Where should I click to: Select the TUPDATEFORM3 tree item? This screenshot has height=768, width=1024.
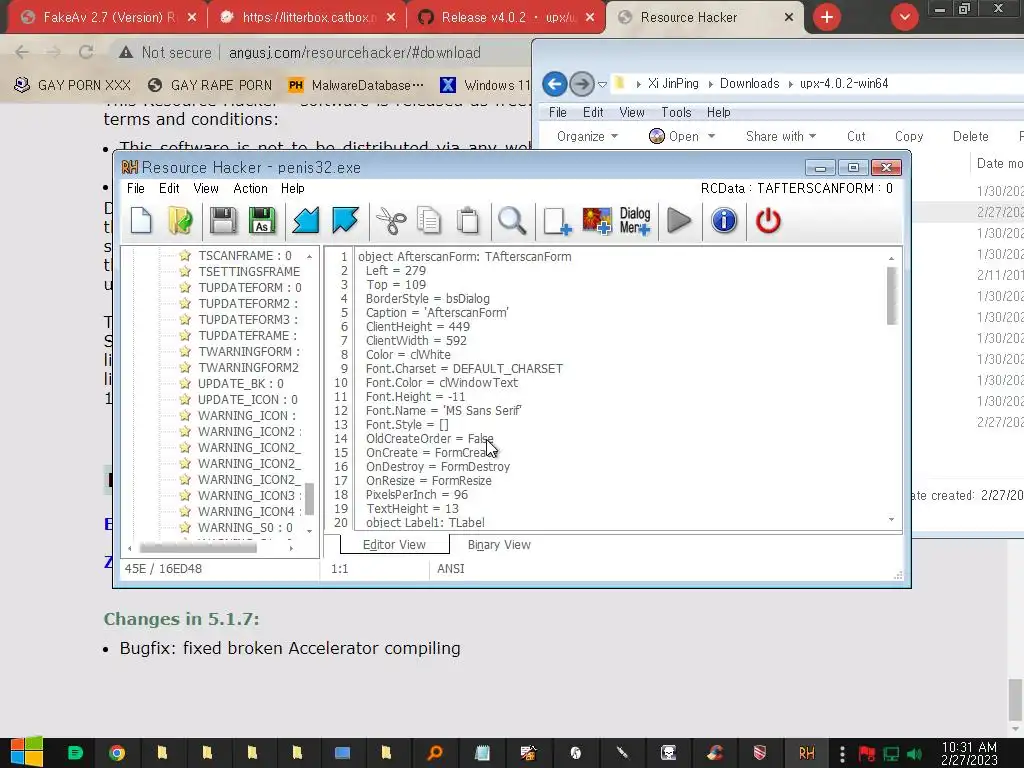(248, 319)
